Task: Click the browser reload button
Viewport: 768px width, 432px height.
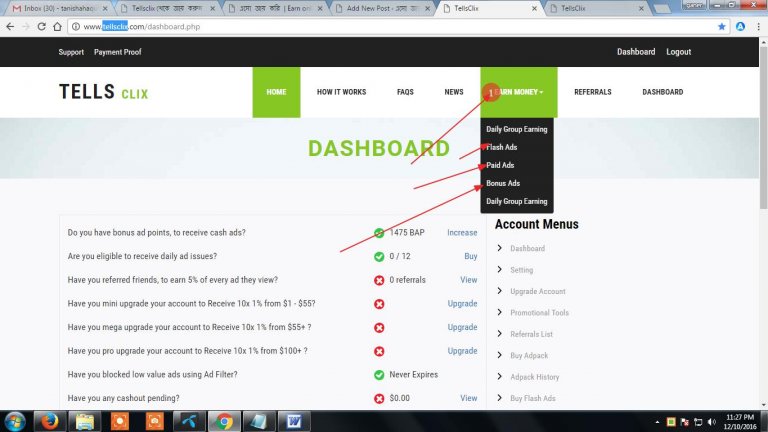Action: click(50, 26)
